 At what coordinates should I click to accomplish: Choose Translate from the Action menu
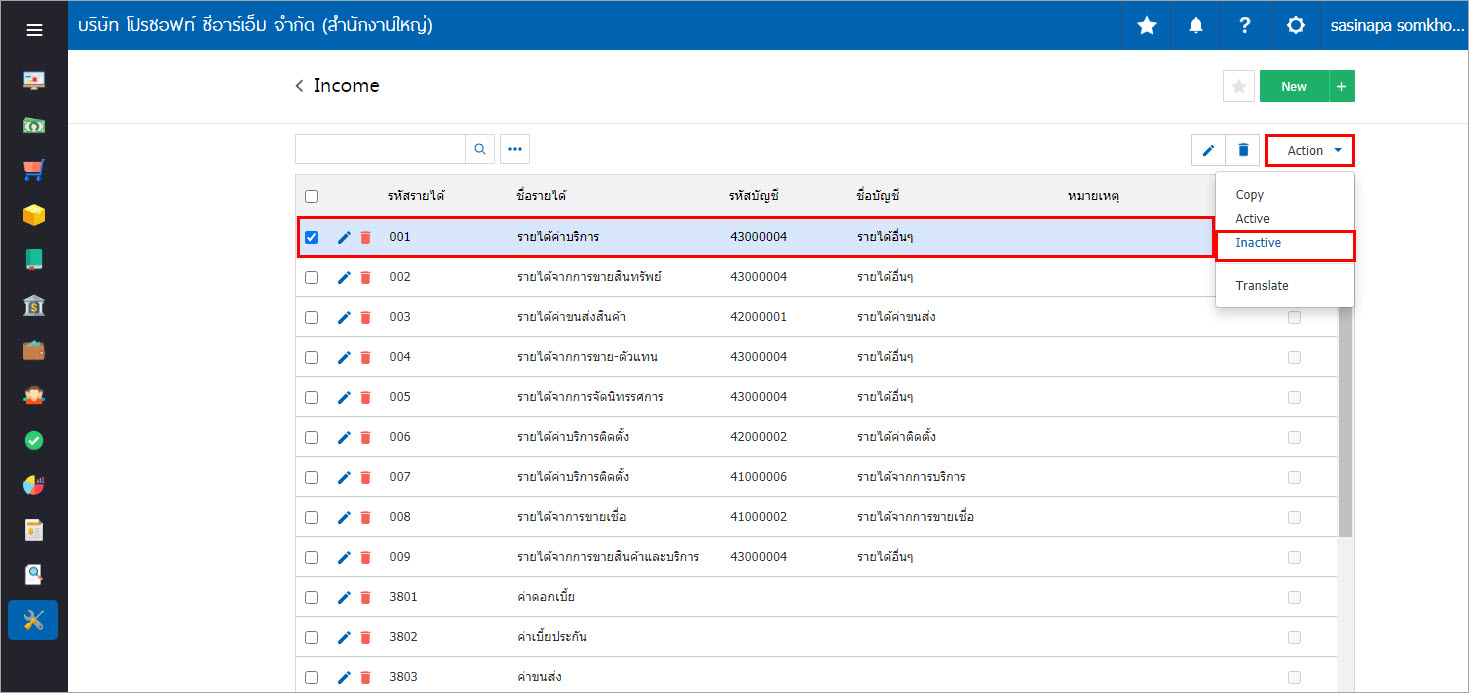[1262, 286]
